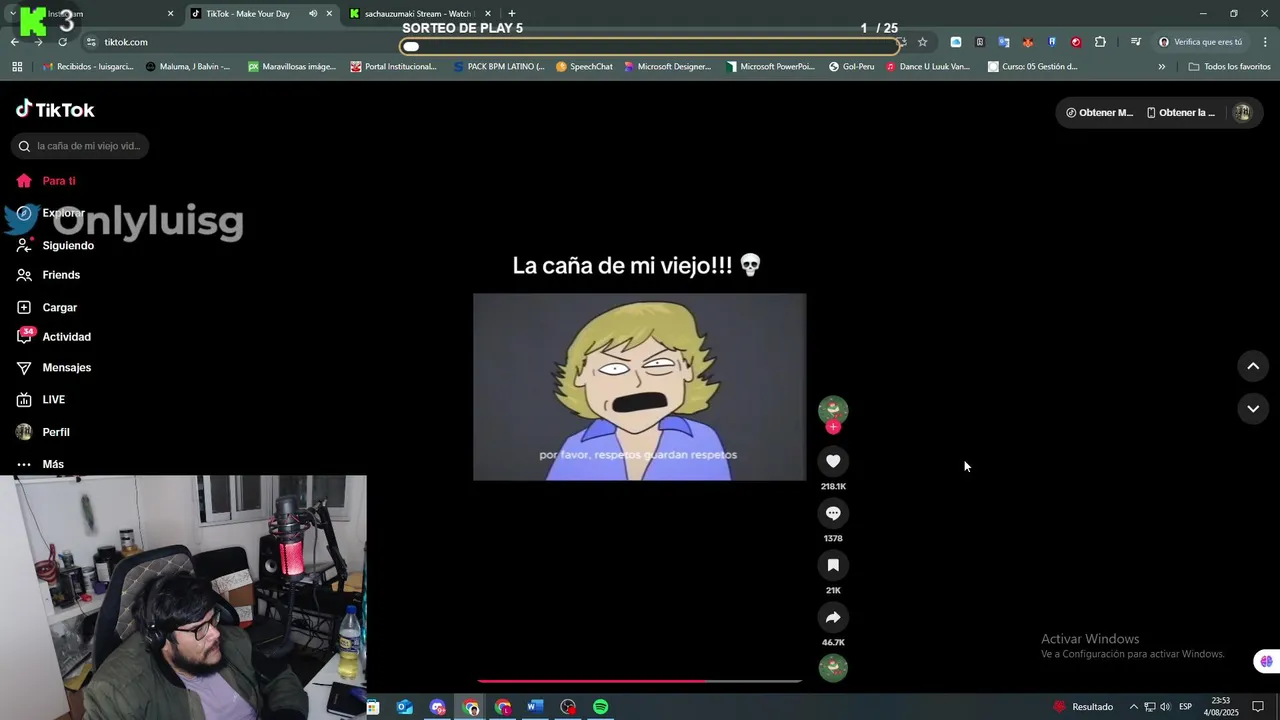Go to previous video with up chevron
This screenshot has height=720, width=1280.
pyautogui.click(x=1253, y=366)
